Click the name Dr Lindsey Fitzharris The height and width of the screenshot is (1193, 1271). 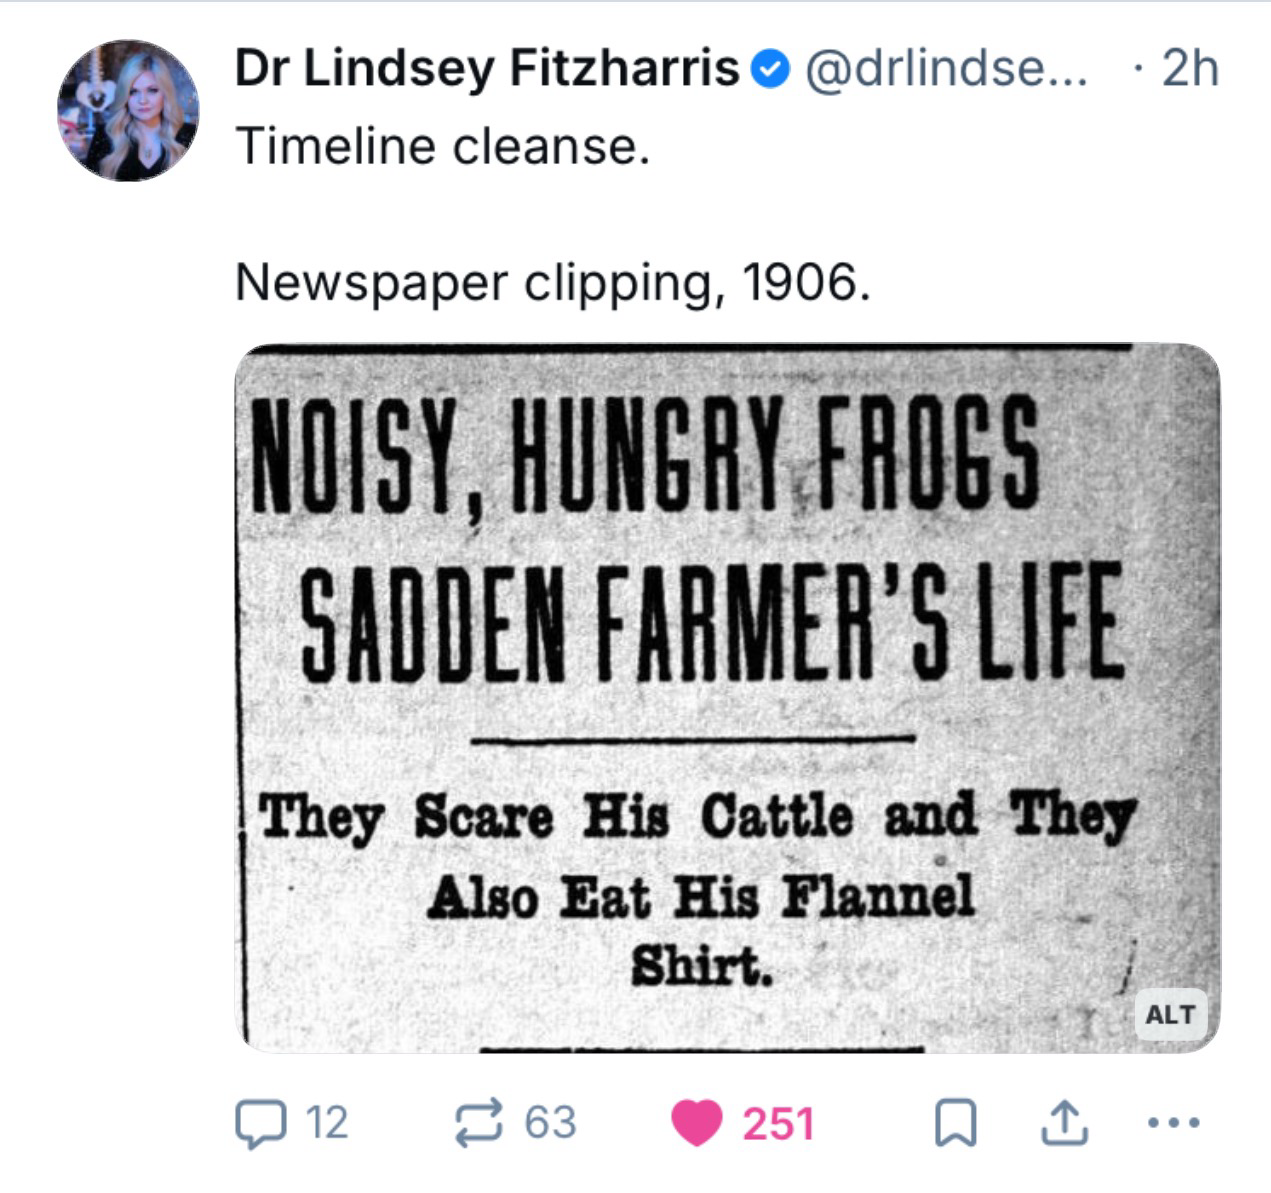(487, 68)
